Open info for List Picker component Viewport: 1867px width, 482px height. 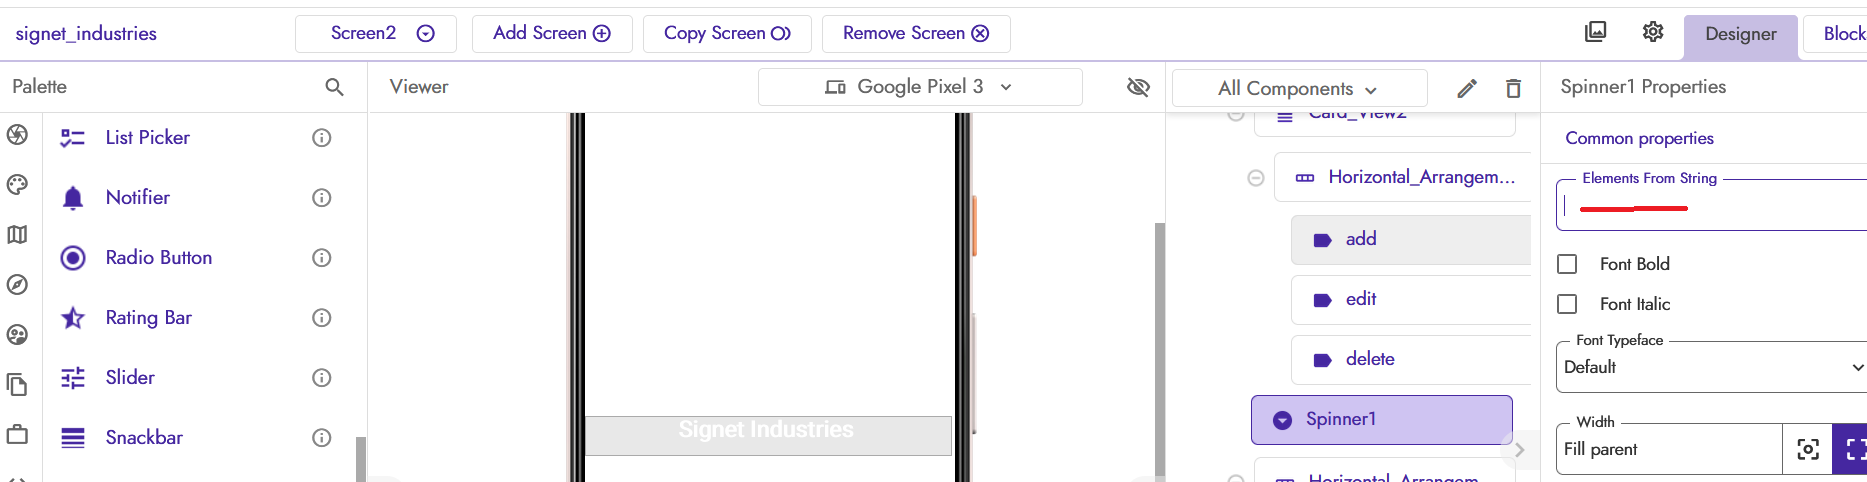coord(321,138)
